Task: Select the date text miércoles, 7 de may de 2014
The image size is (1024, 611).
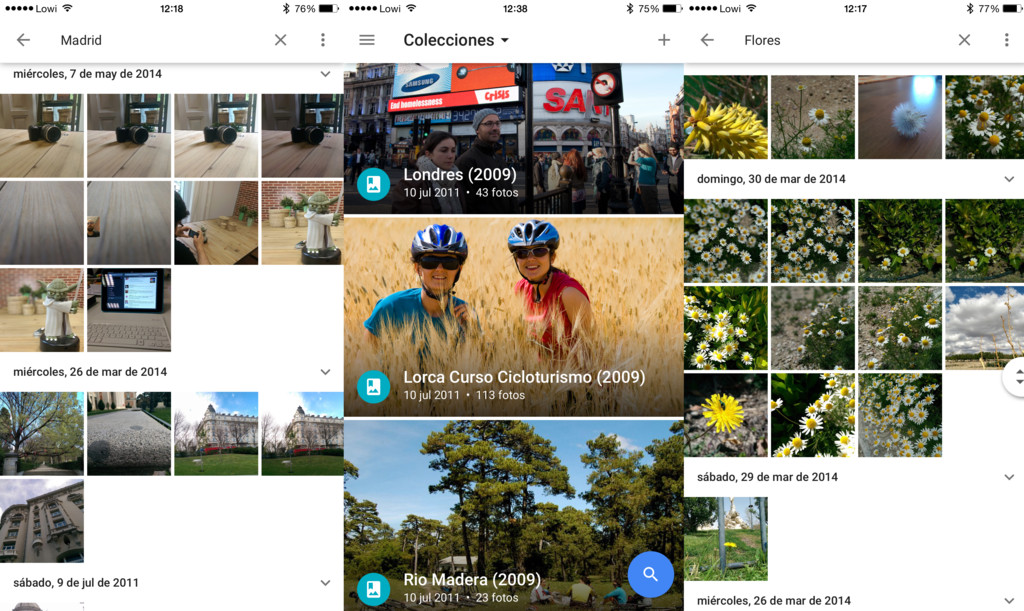Action: [x=88, y=74]
